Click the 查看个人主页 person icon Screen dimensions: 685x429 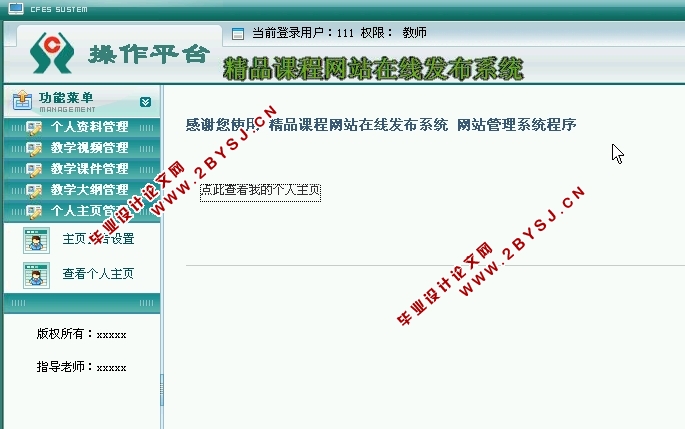36,275
